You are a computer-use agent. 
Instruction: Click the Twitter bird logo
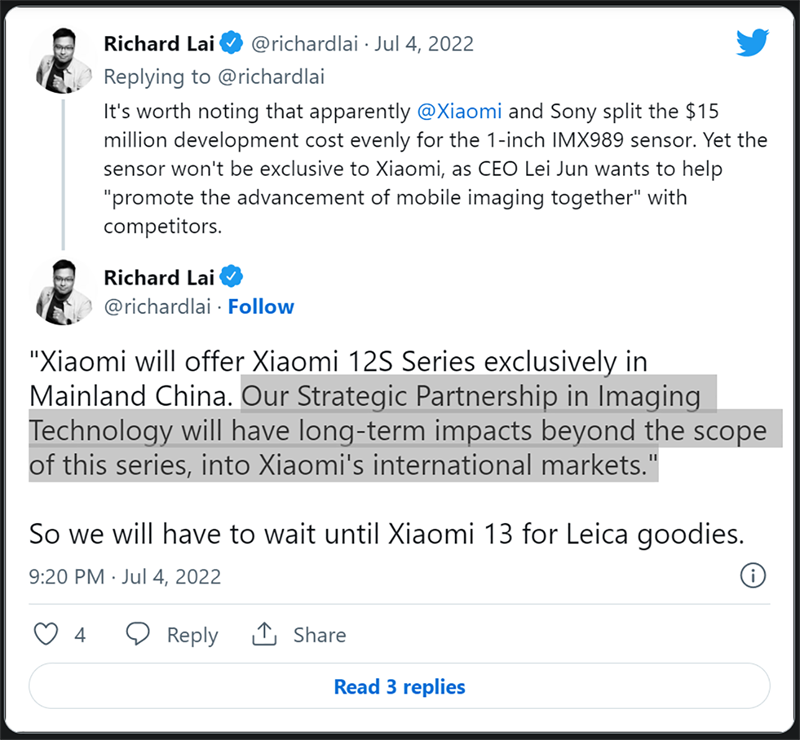click(x=752, y=42)
